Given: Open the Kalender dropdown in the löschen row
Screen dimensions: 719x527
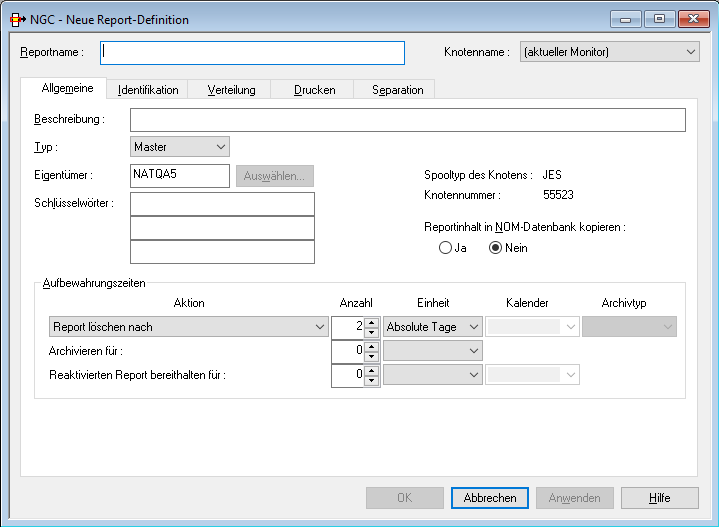Looking at the screenshot, I should point(532,327).
